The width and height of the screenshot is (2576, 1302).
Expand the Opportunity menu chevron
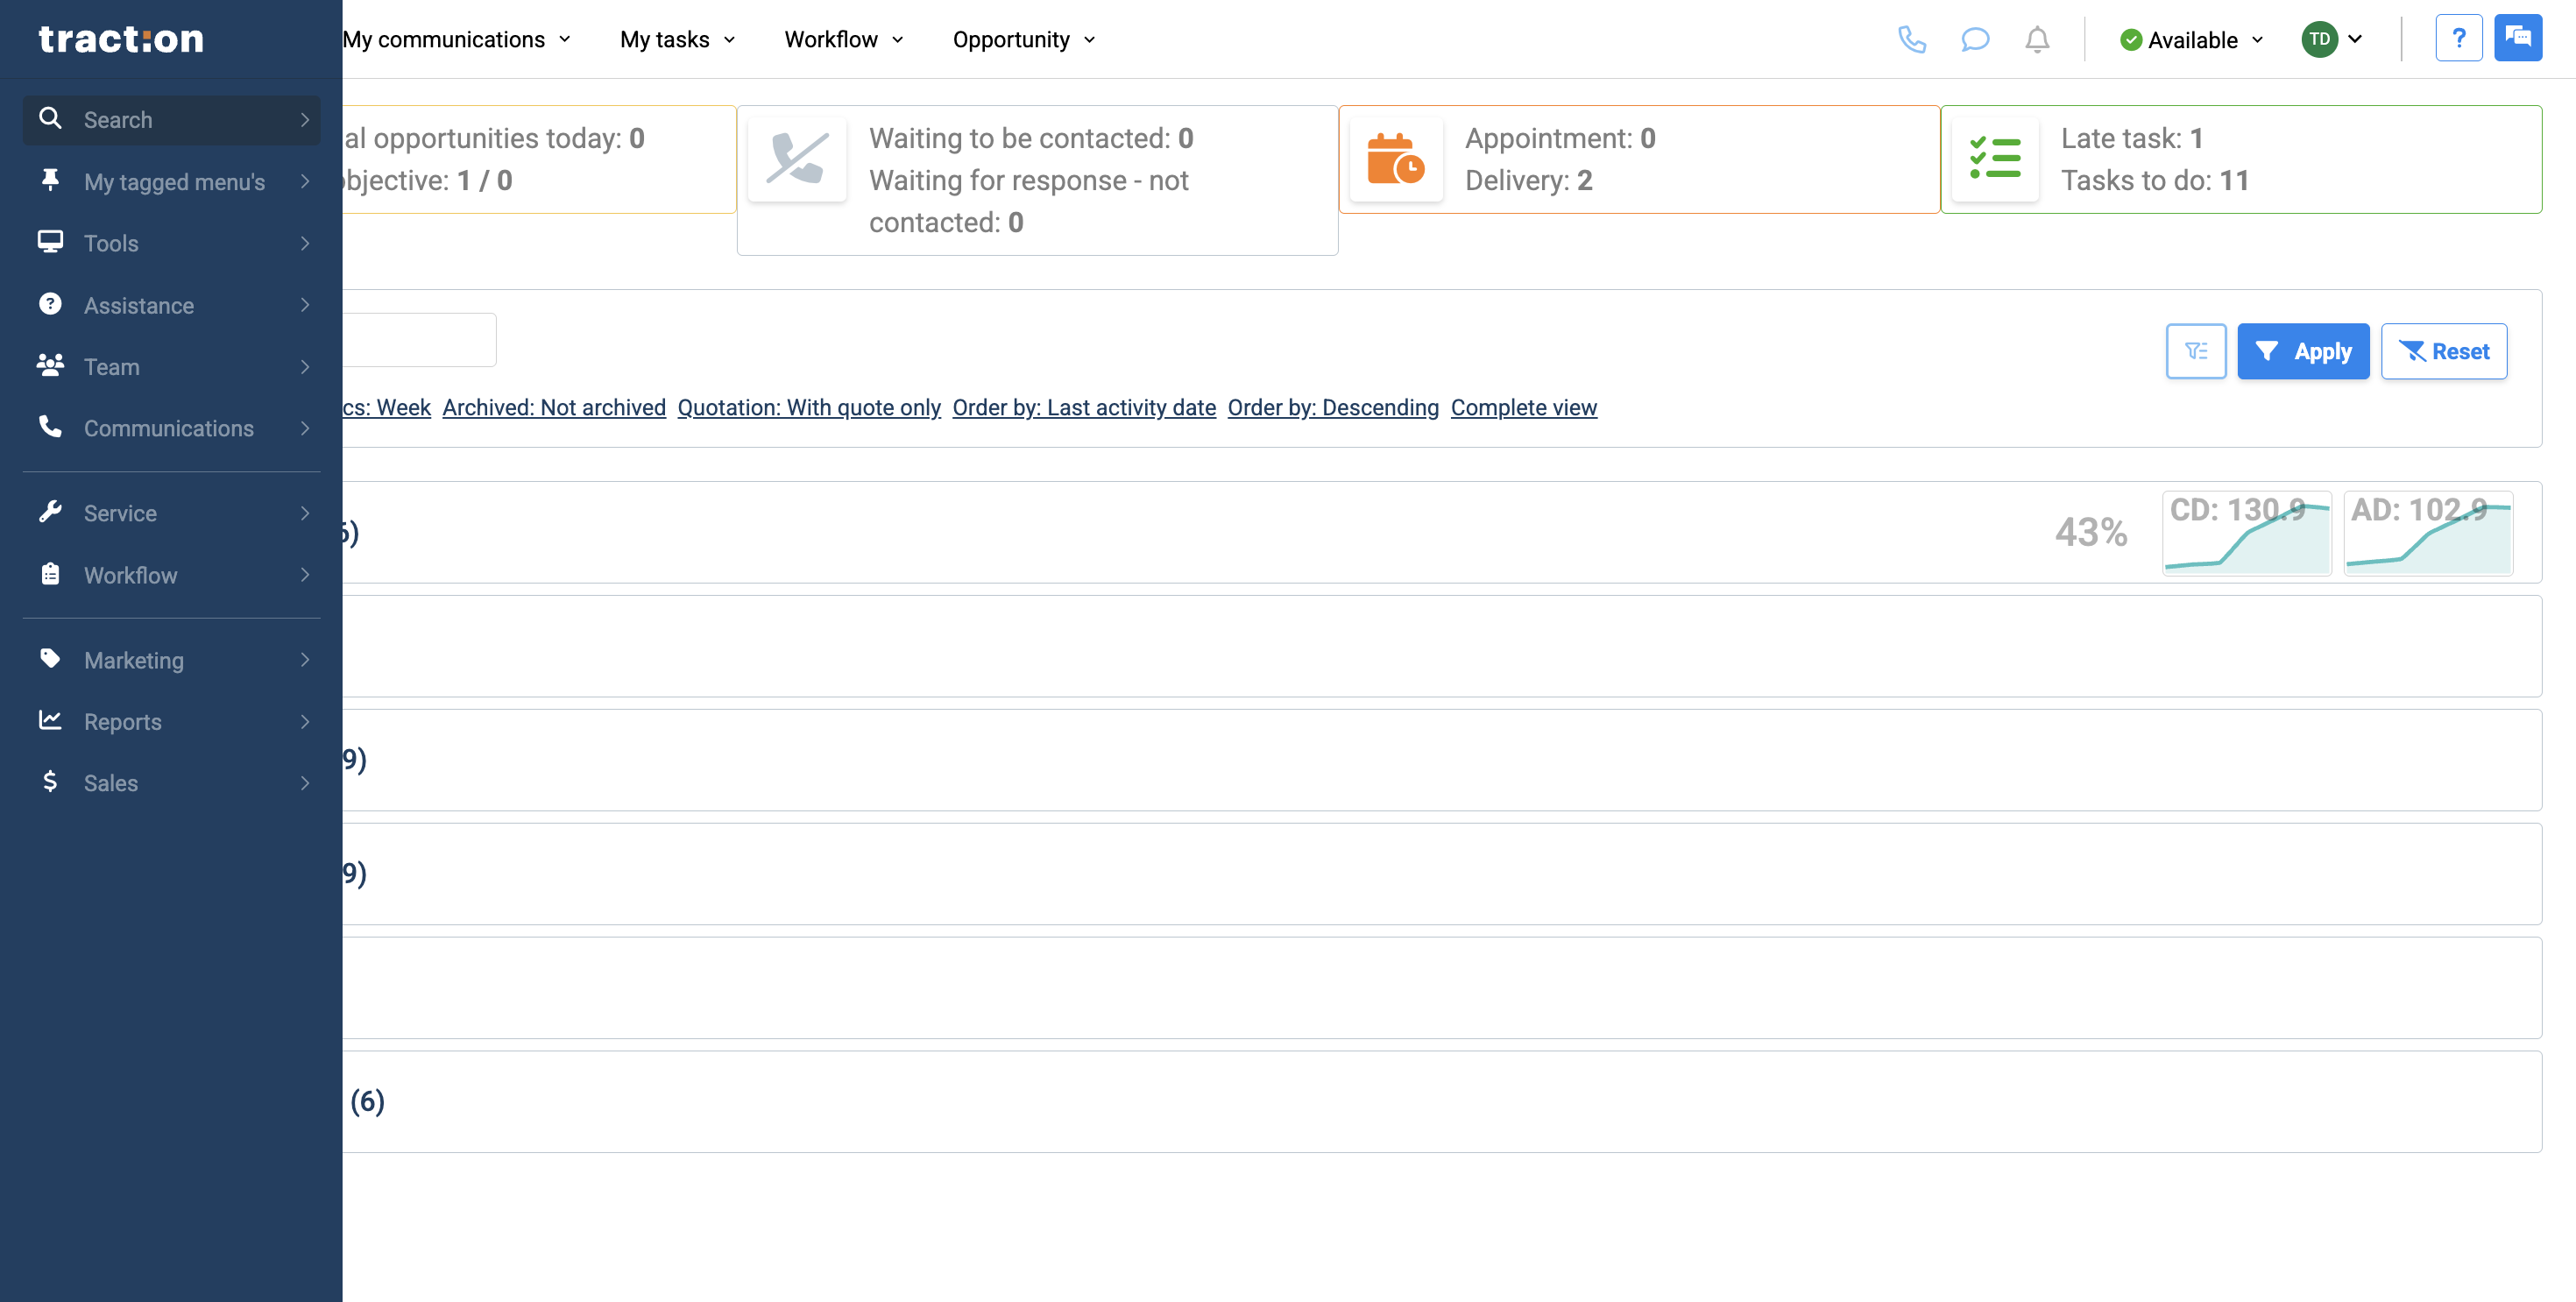tap(1090, 40)
